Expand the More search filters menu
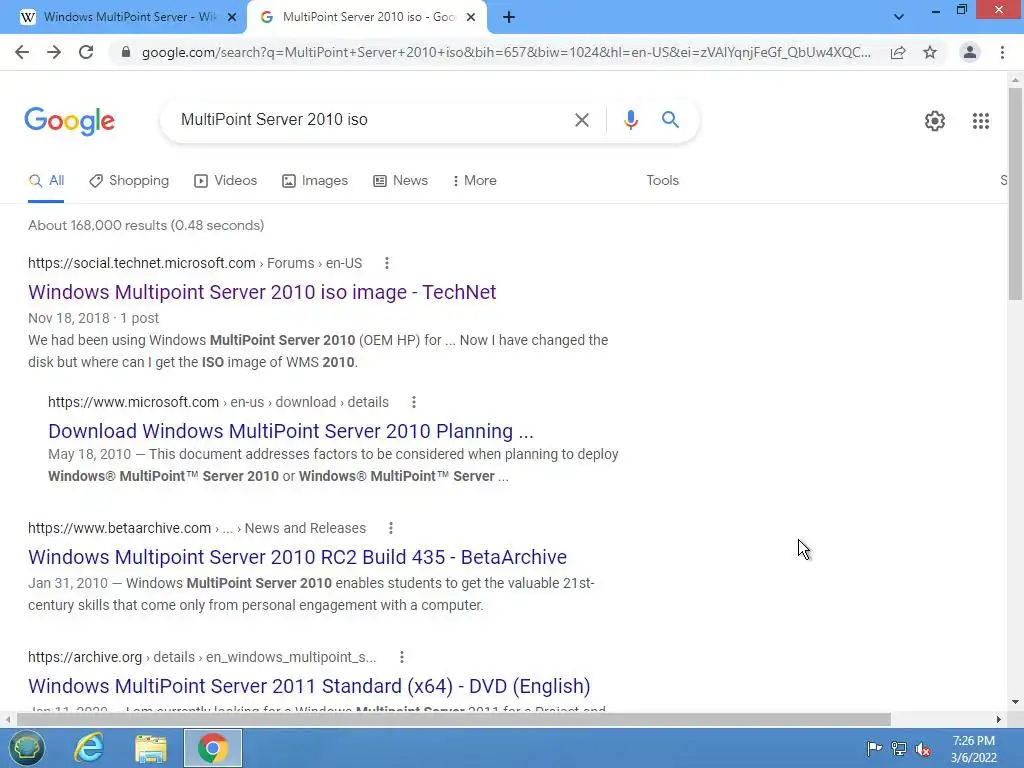Image resolution: width=1024 pixels, height=768 pixels. 474,181
